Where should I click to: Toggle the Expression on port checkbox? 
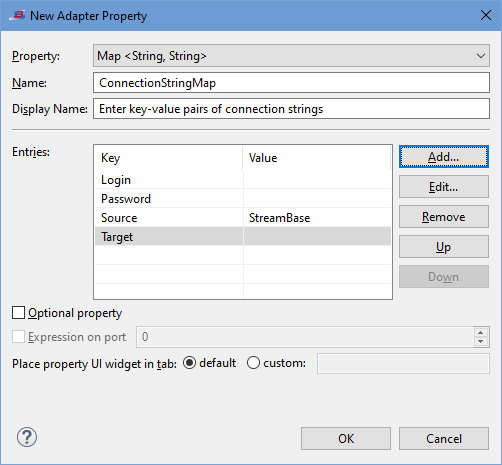pos(18,337)
